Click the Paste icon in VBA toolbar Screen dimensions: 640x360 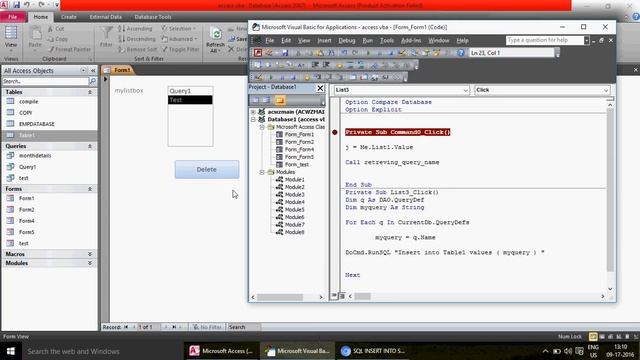(x=320, y=53)
